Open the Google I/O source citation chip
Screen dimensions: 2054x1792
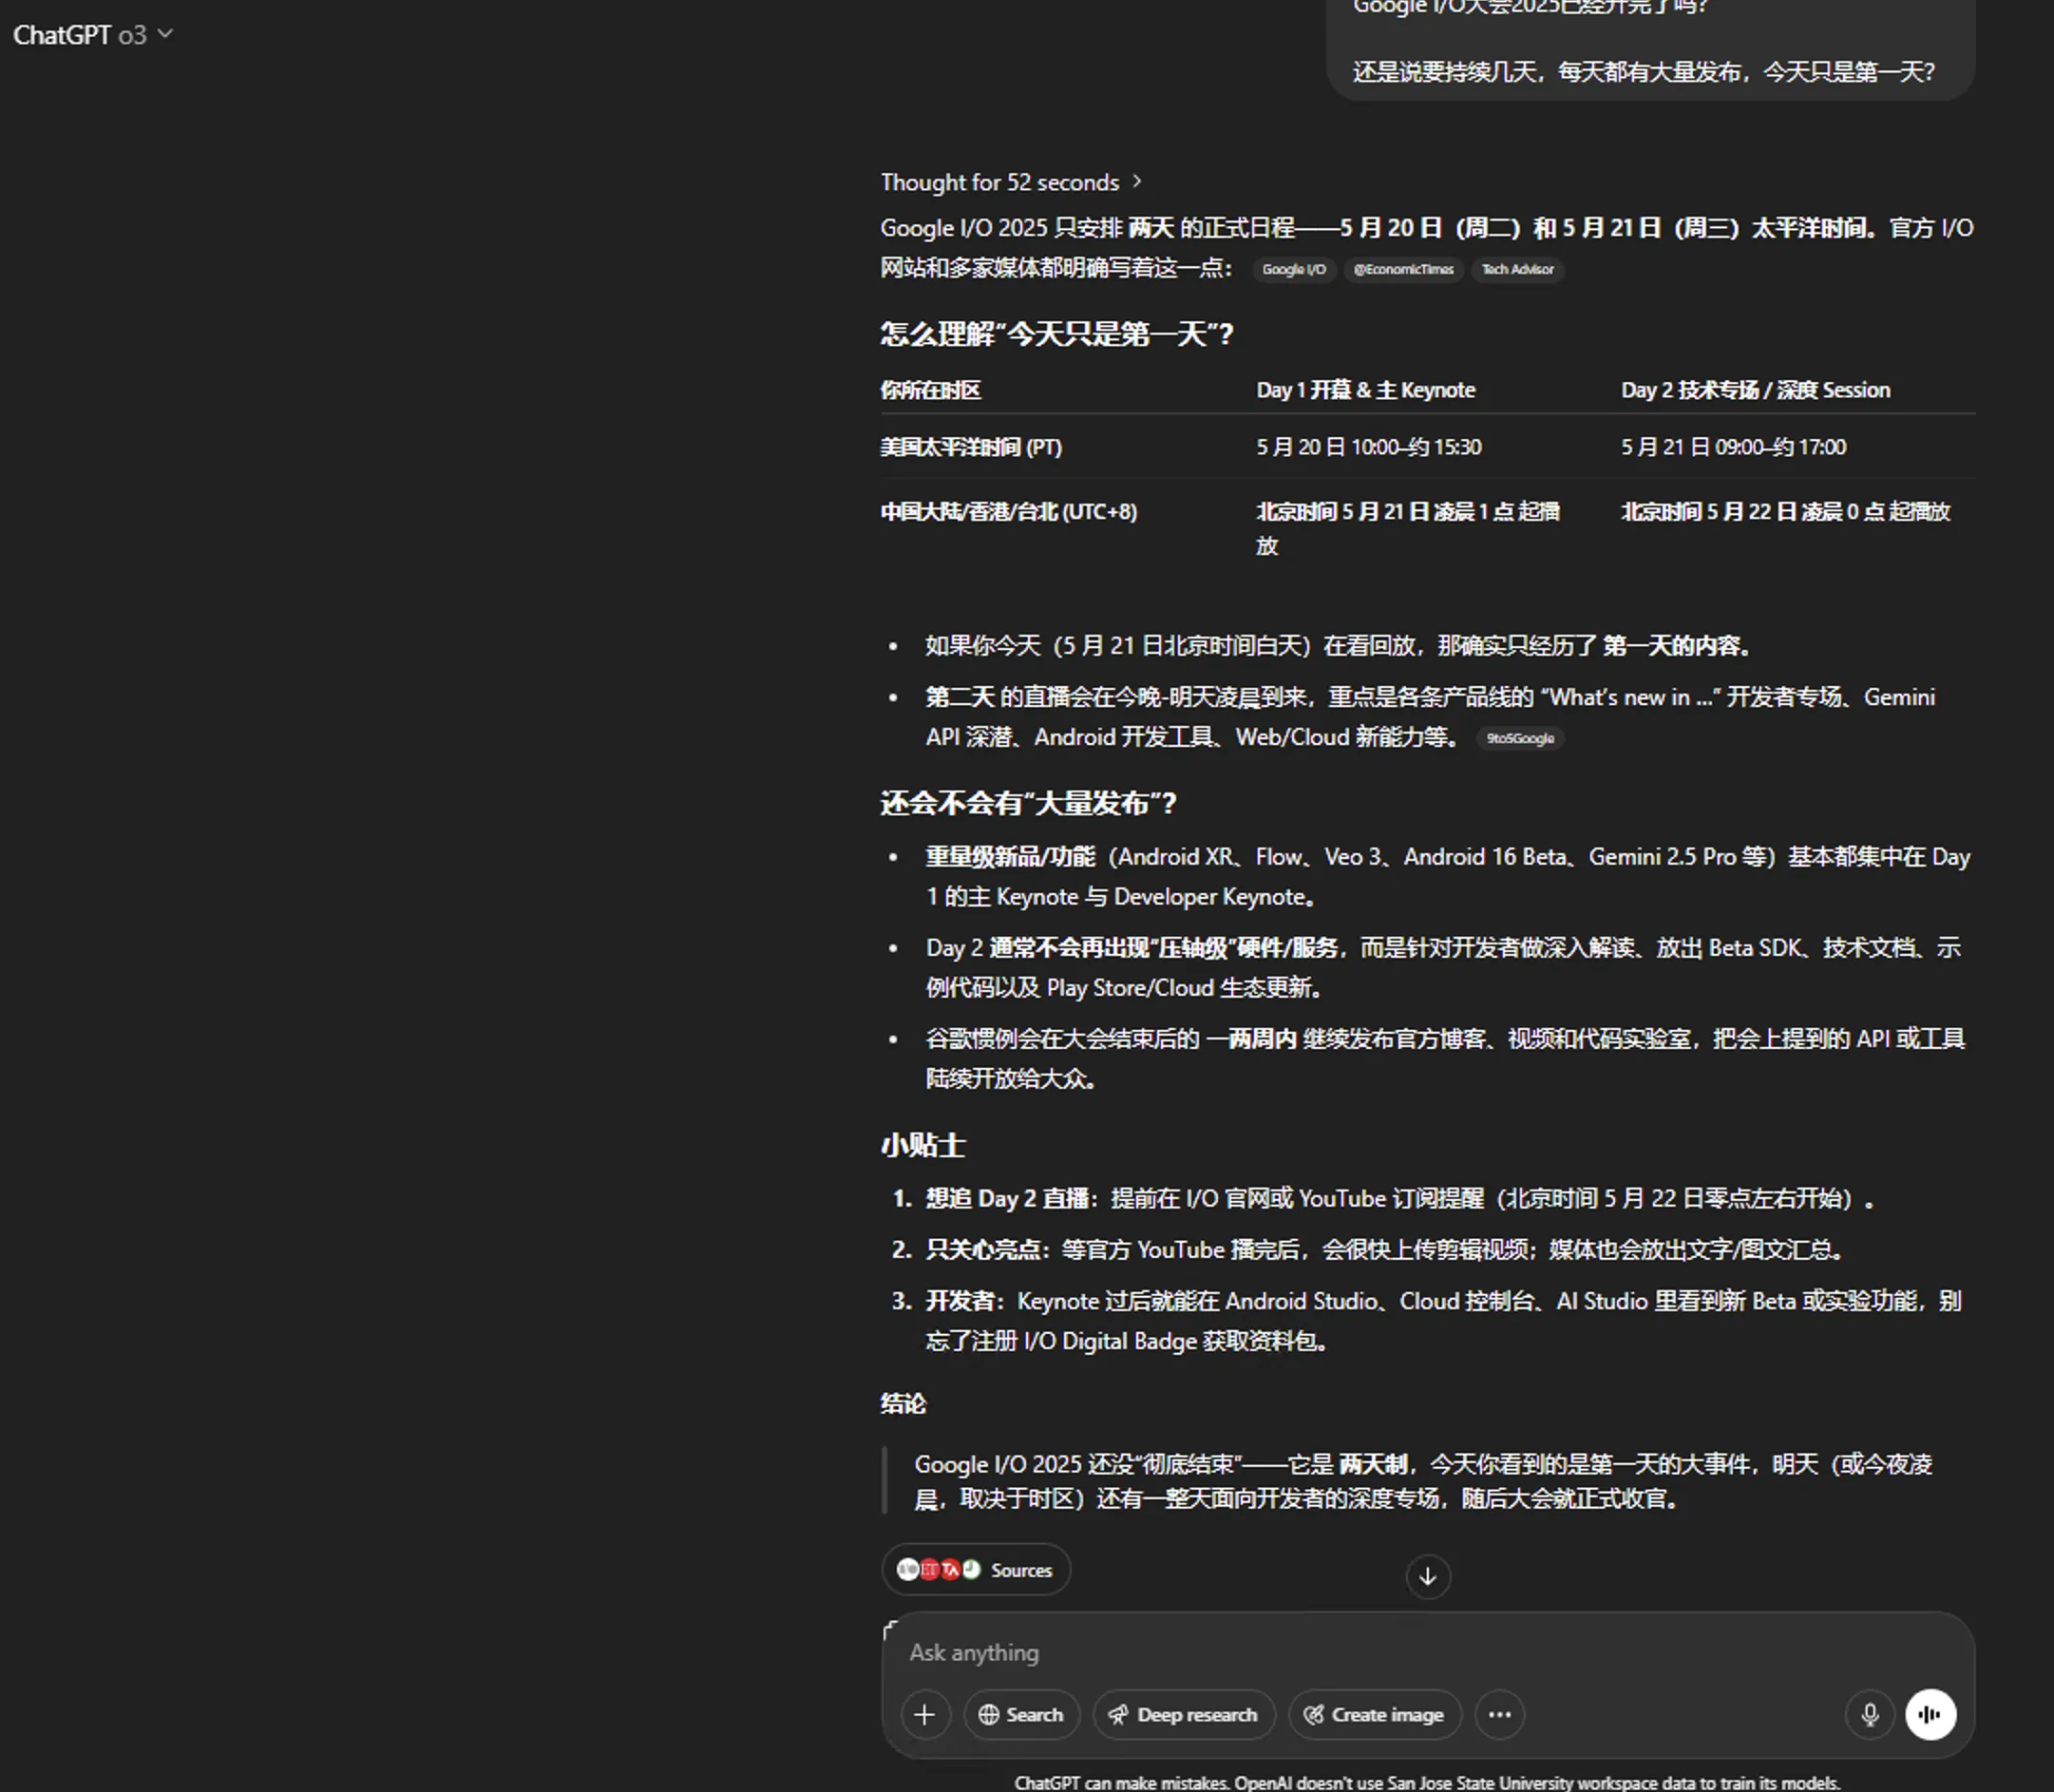point(1294,269)
